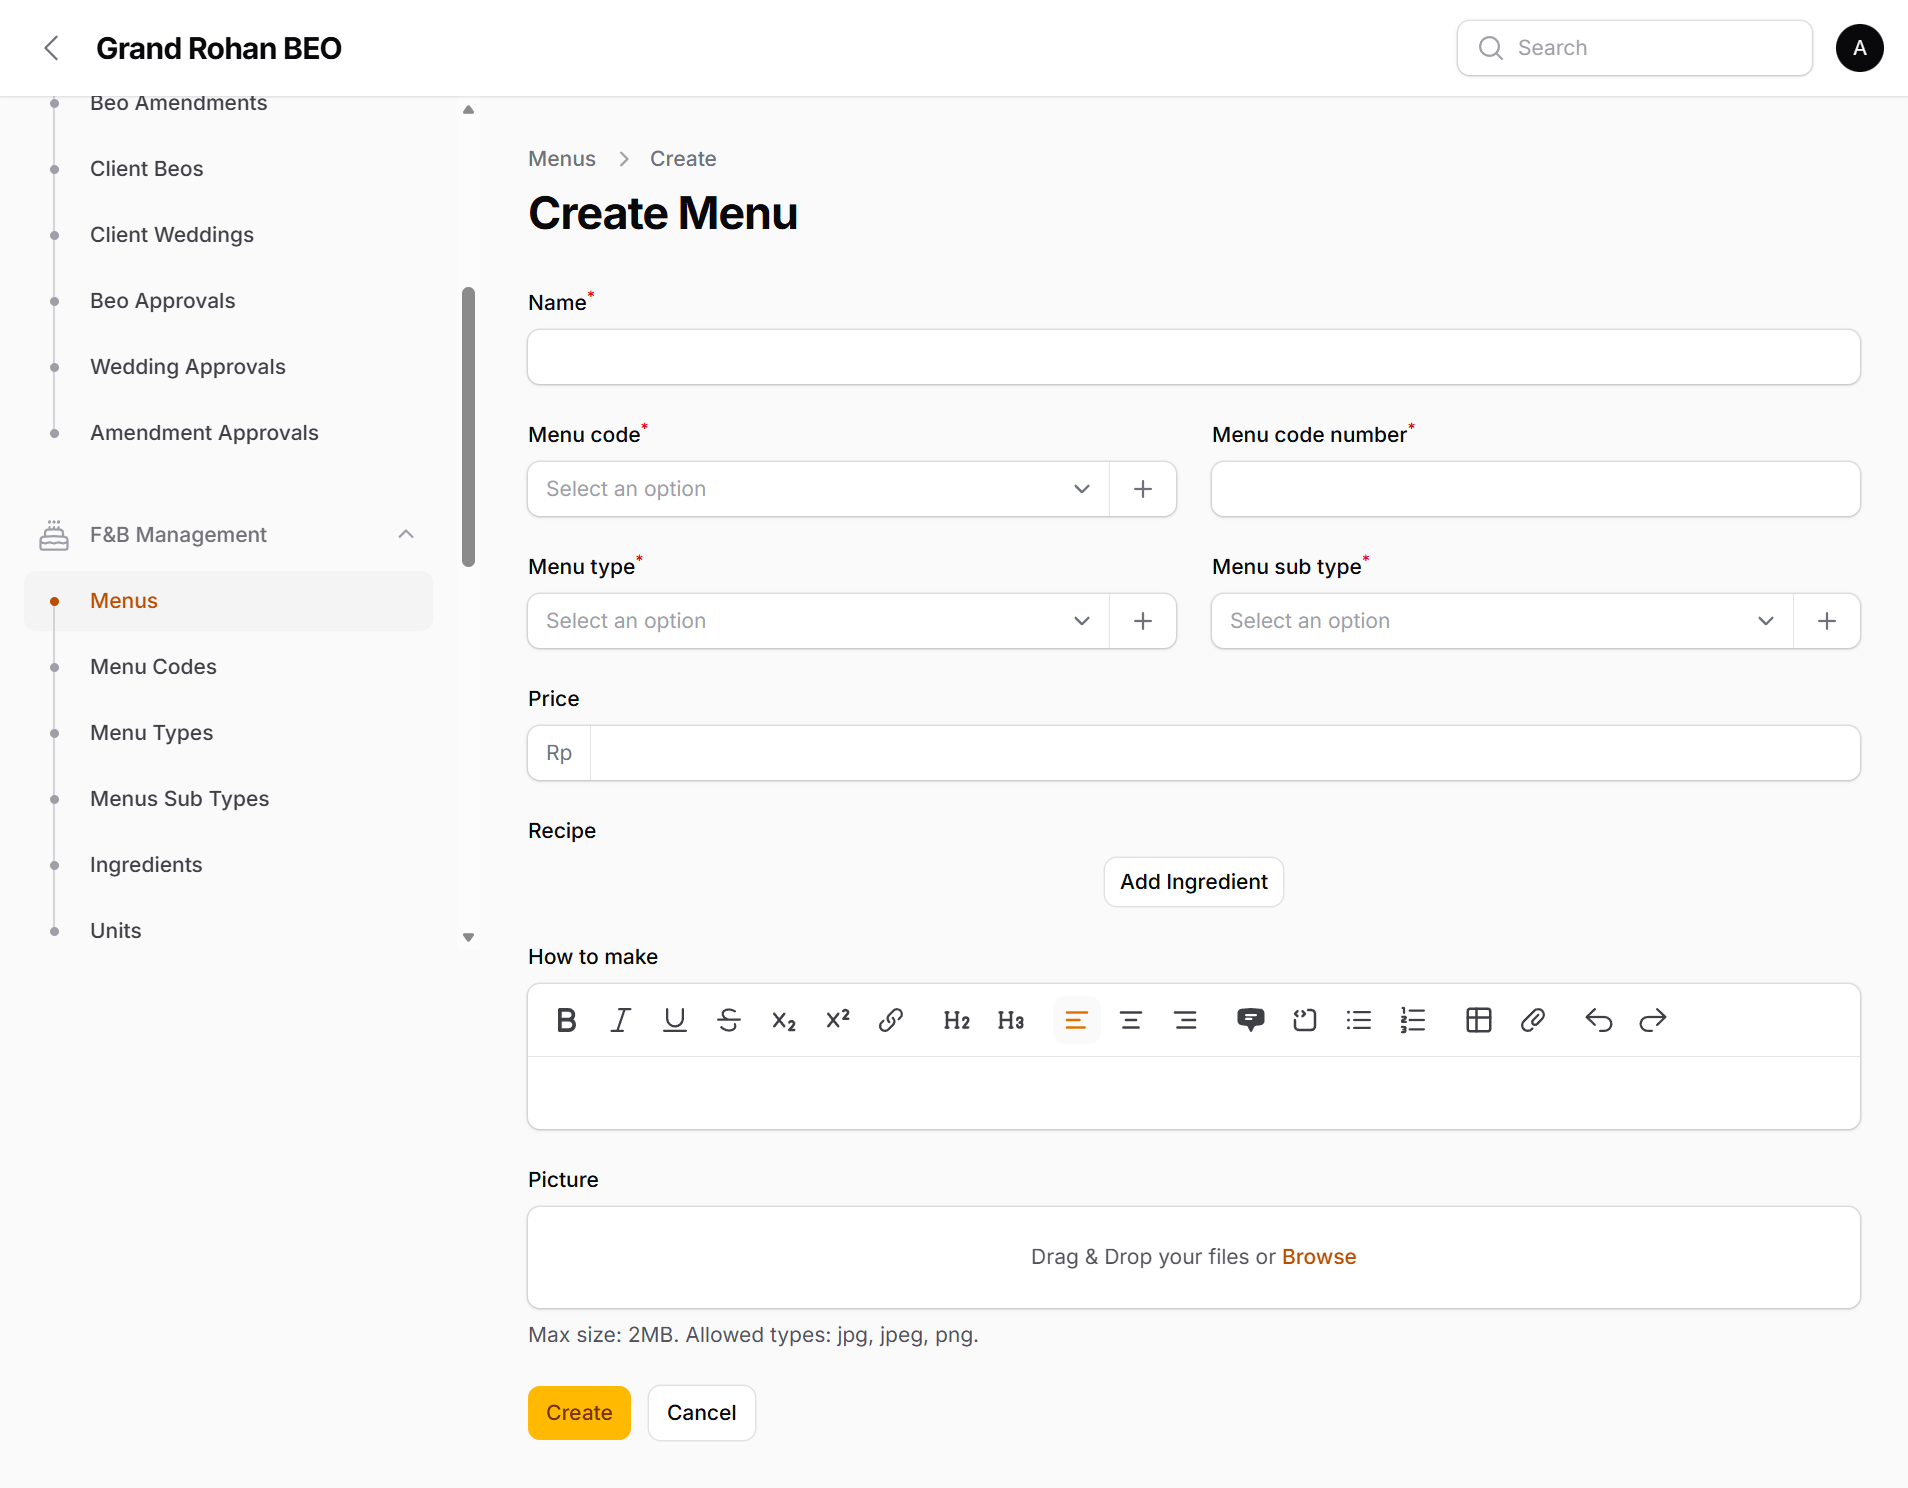Attach a file in the editor
This screenshot has height=1488, width=1908.
pos(1532,1020)
